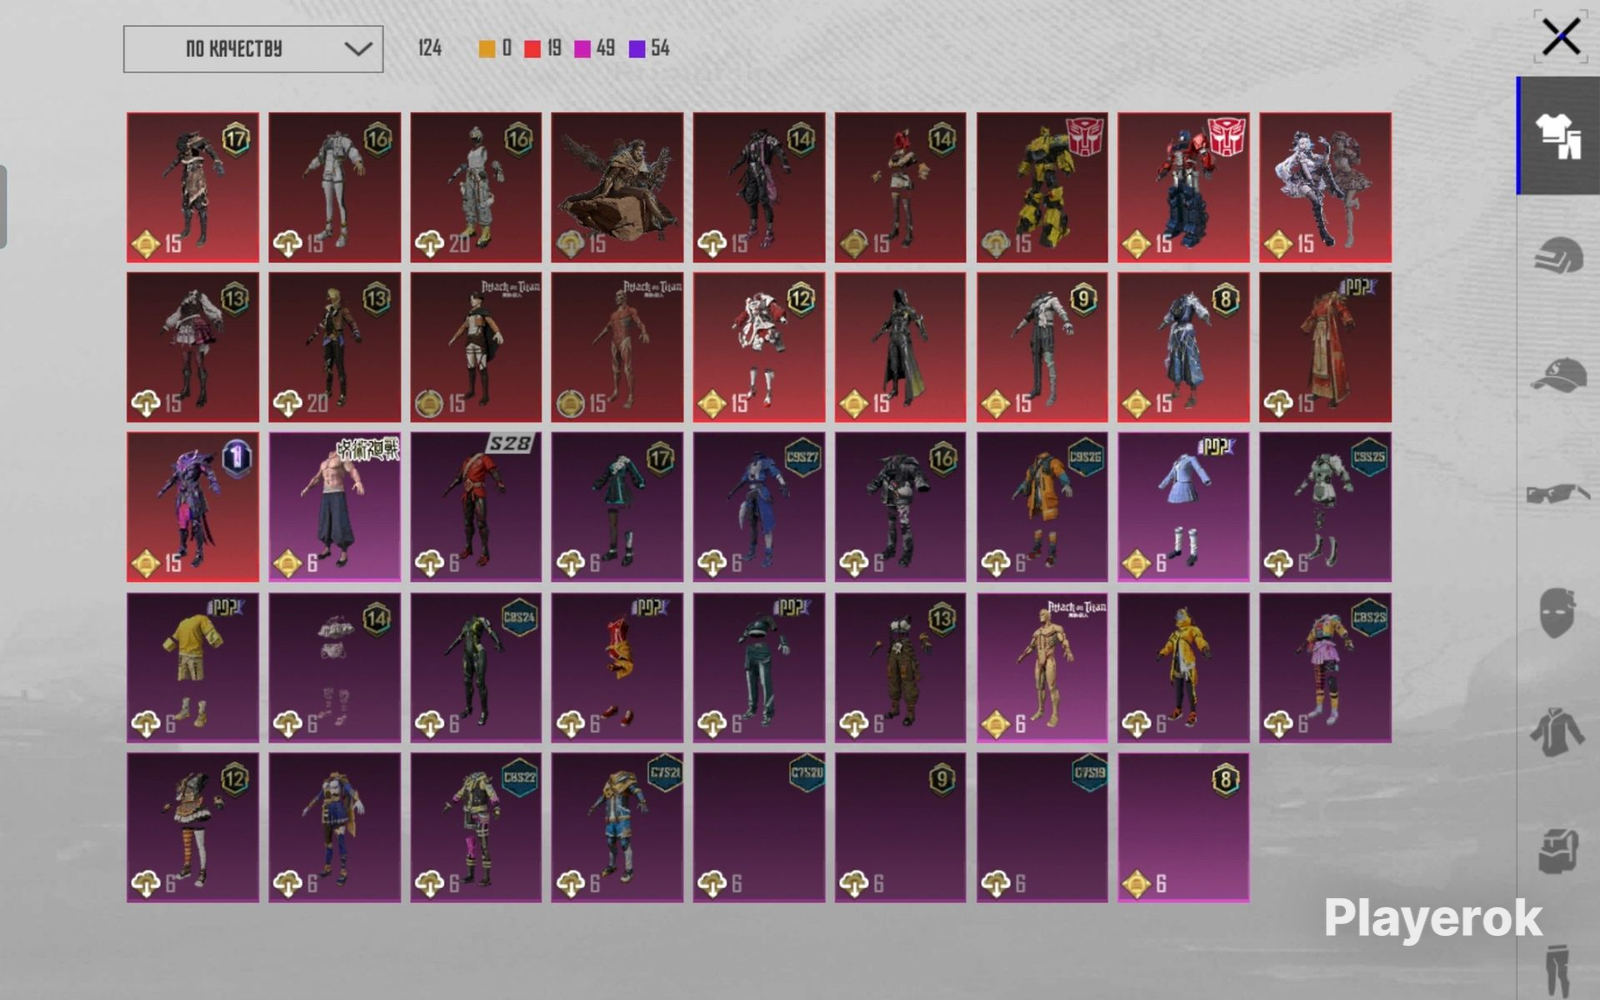Pick the purple-tier level 14 faded outfit
1600x1000 pixels.
334,667
